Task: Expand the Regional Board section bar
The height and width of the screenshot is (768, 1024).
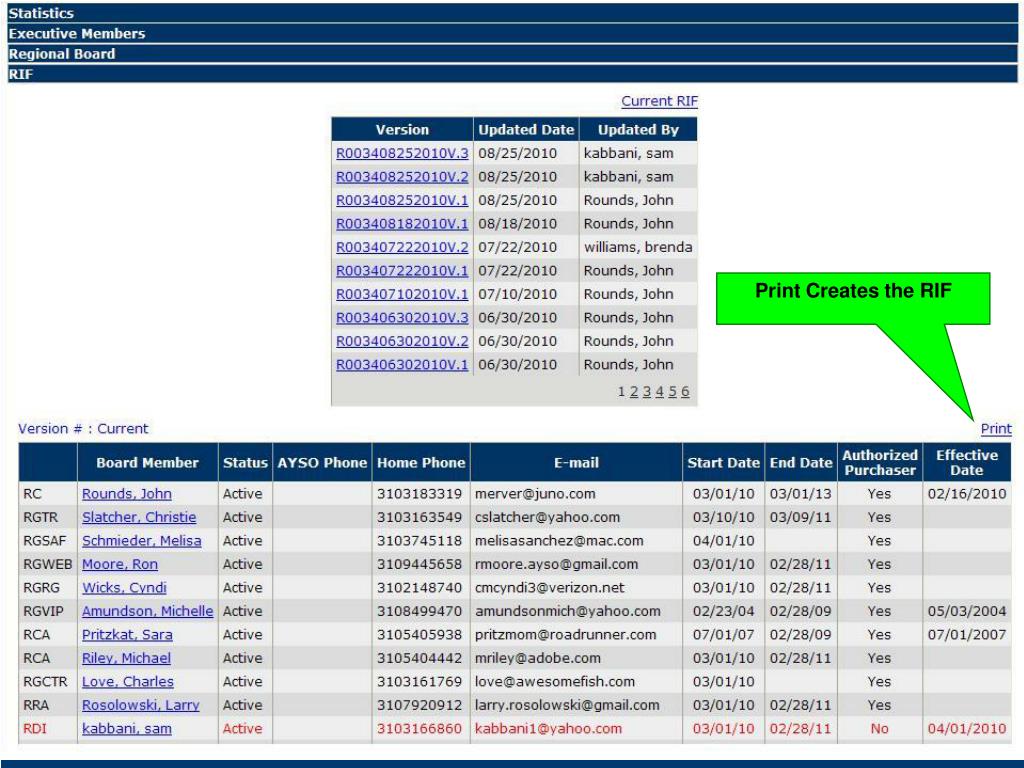Action: pos(512,54)
